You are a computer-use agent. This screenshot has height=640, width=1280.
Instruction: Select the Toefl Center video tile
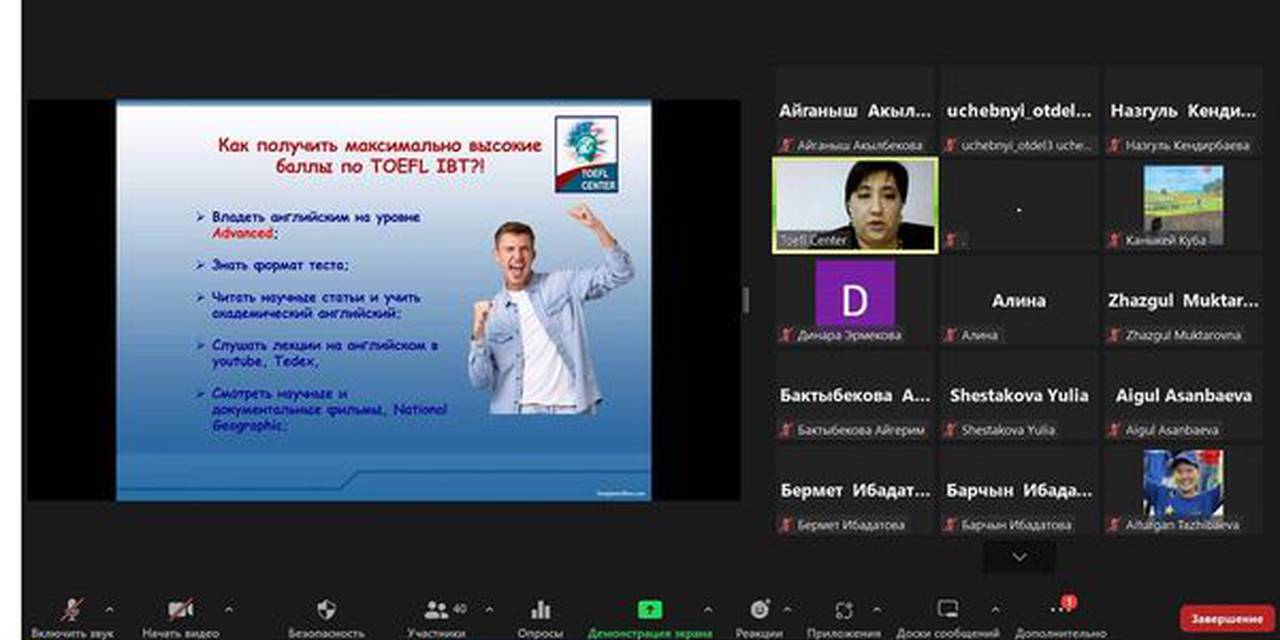[x=855, y=205]
